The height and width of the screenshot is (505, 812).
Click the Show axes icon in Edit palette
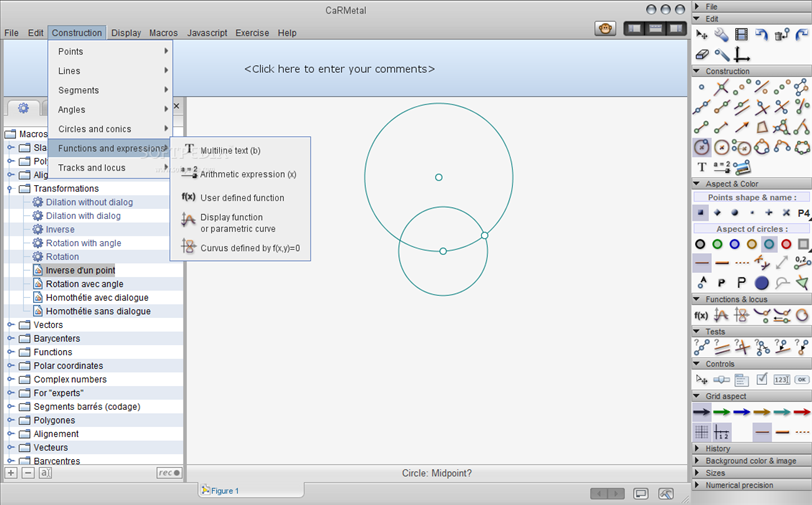(742, 54)
